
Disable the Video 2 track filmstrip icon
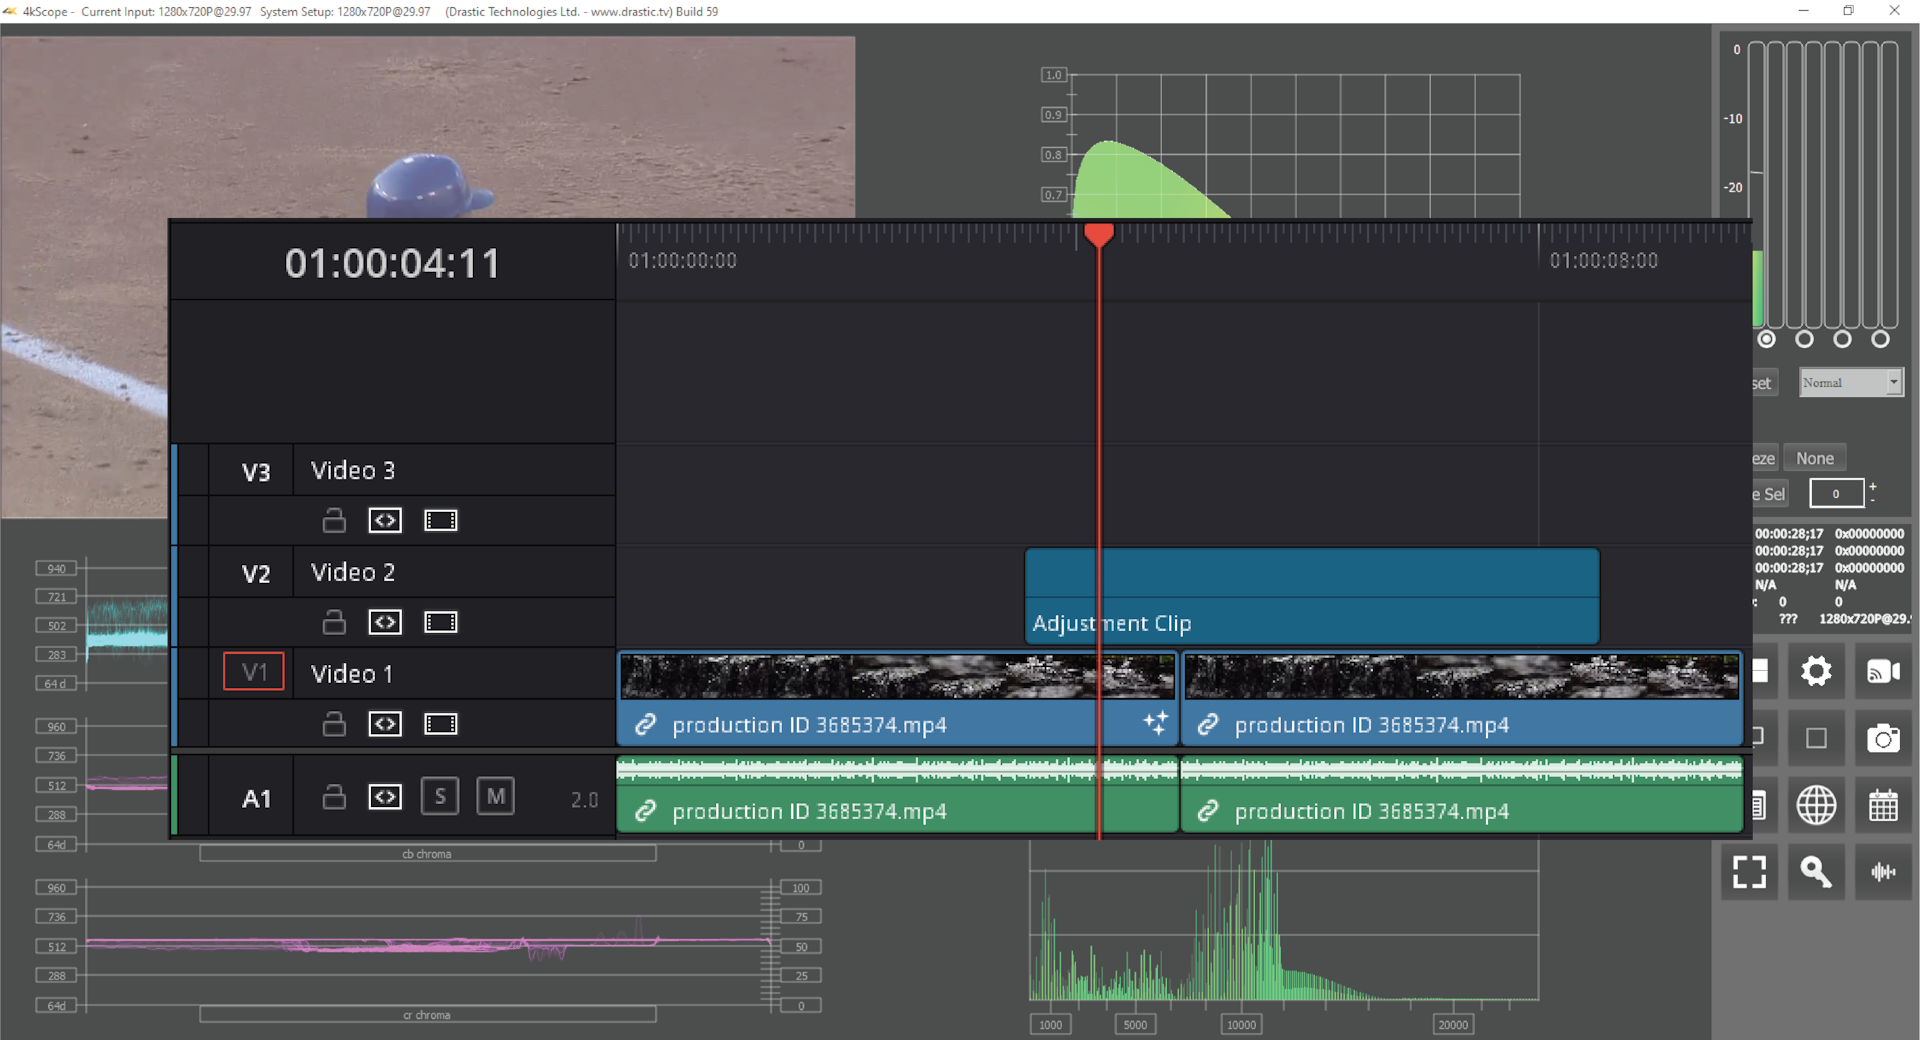click(441, 622)
